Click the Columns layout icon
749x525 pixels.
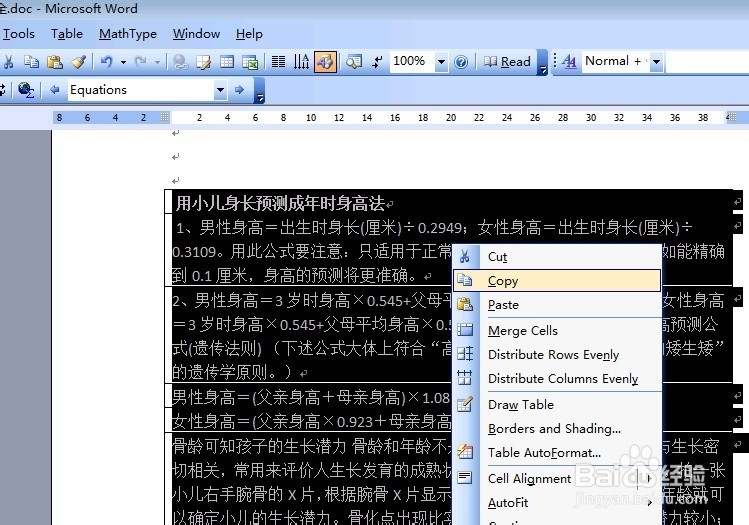click(x=278, y=62)
